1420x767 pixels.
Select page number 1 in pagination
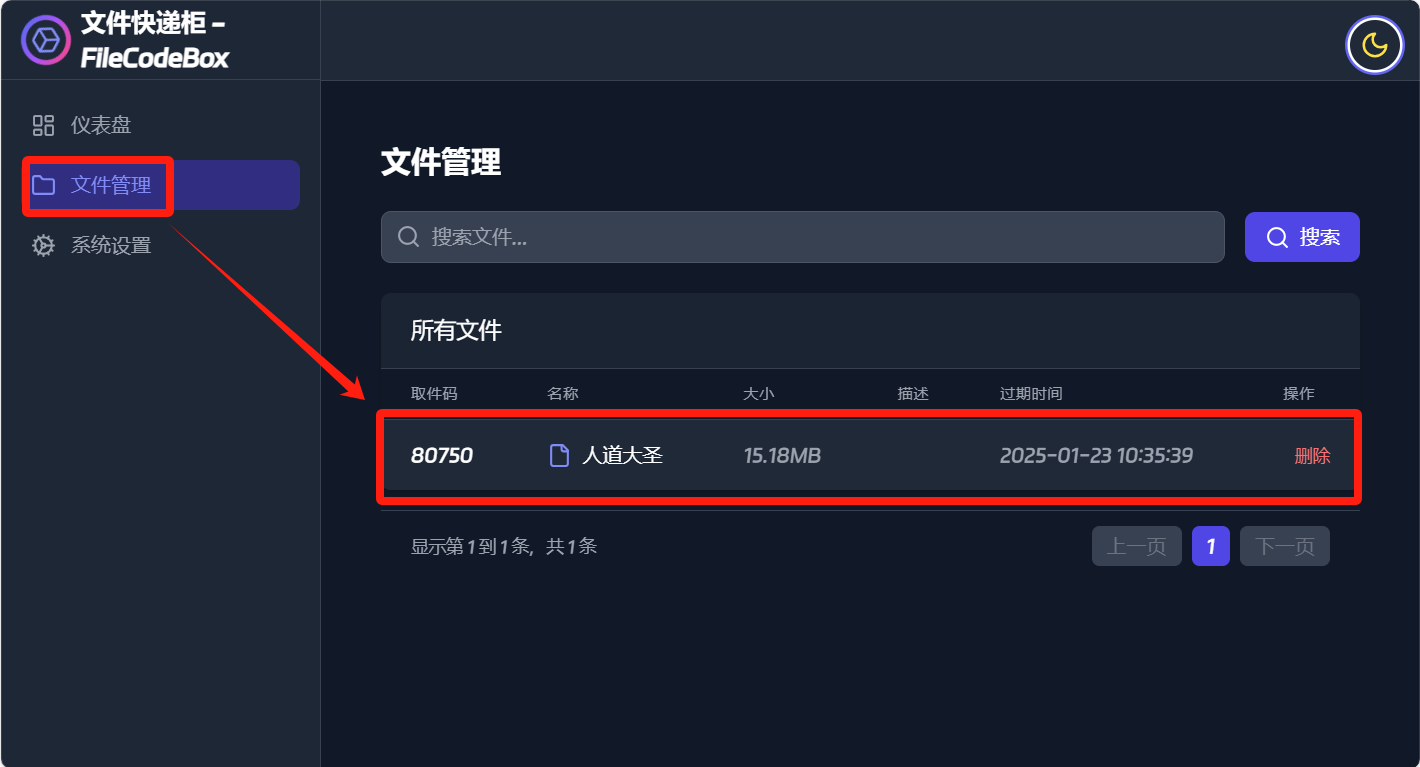click(1210, 546)
